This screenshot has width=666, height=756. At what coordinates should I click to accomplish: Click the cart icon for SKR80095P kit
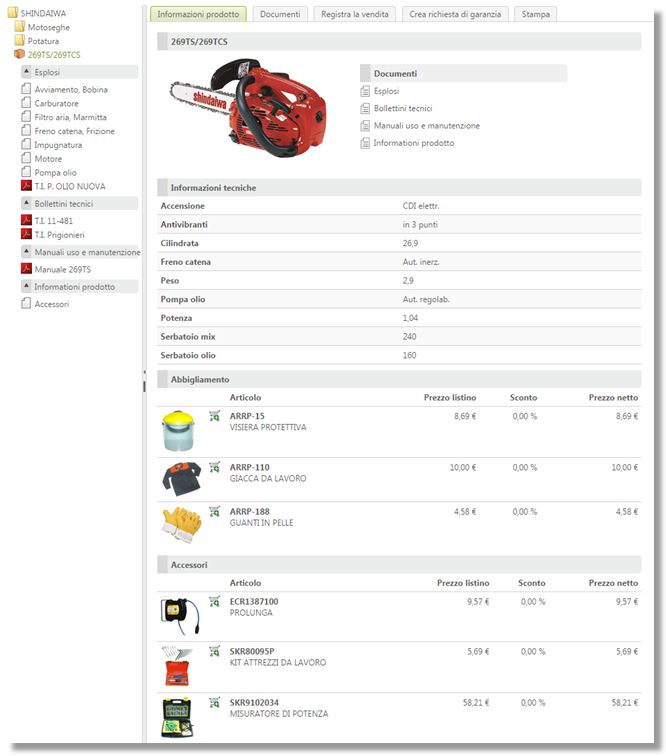[215, 651]
